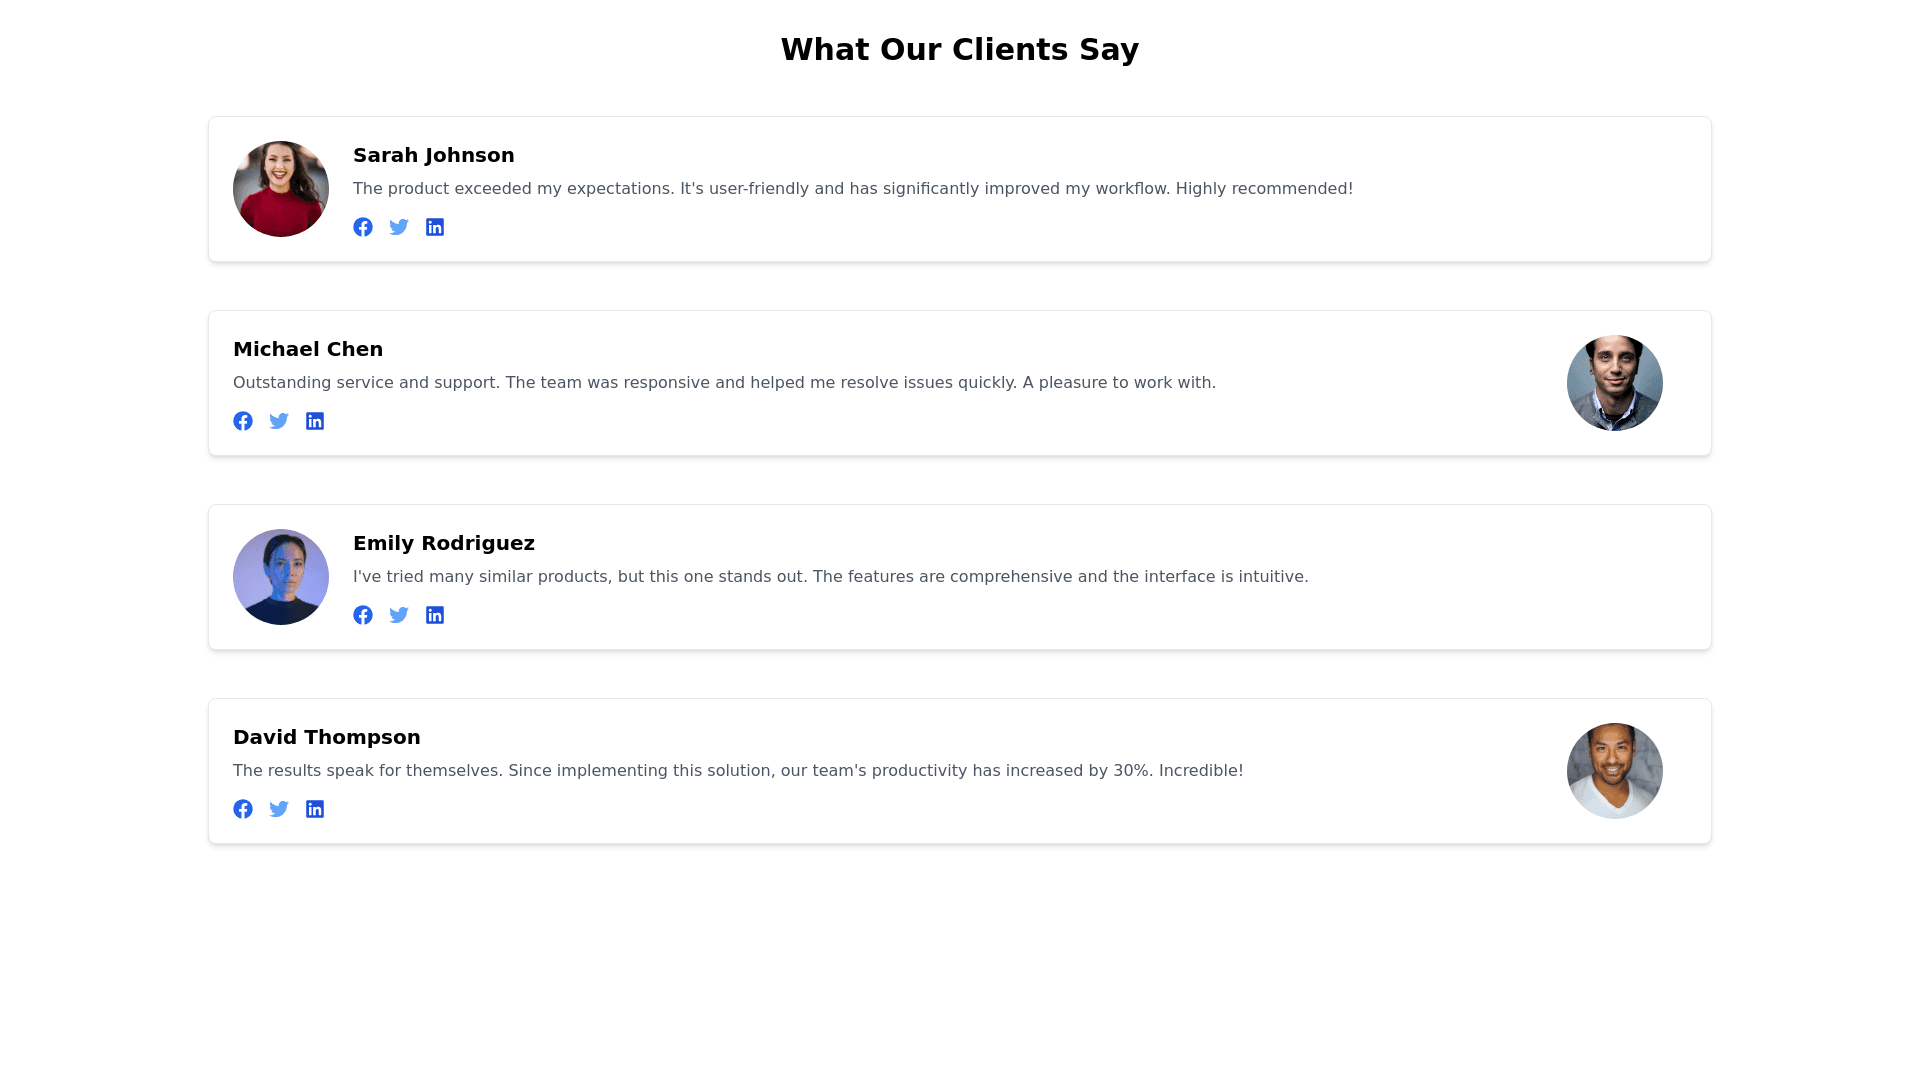
Task: Click the 'What Our Clients Say' title
Action: [x=959, y=49]
